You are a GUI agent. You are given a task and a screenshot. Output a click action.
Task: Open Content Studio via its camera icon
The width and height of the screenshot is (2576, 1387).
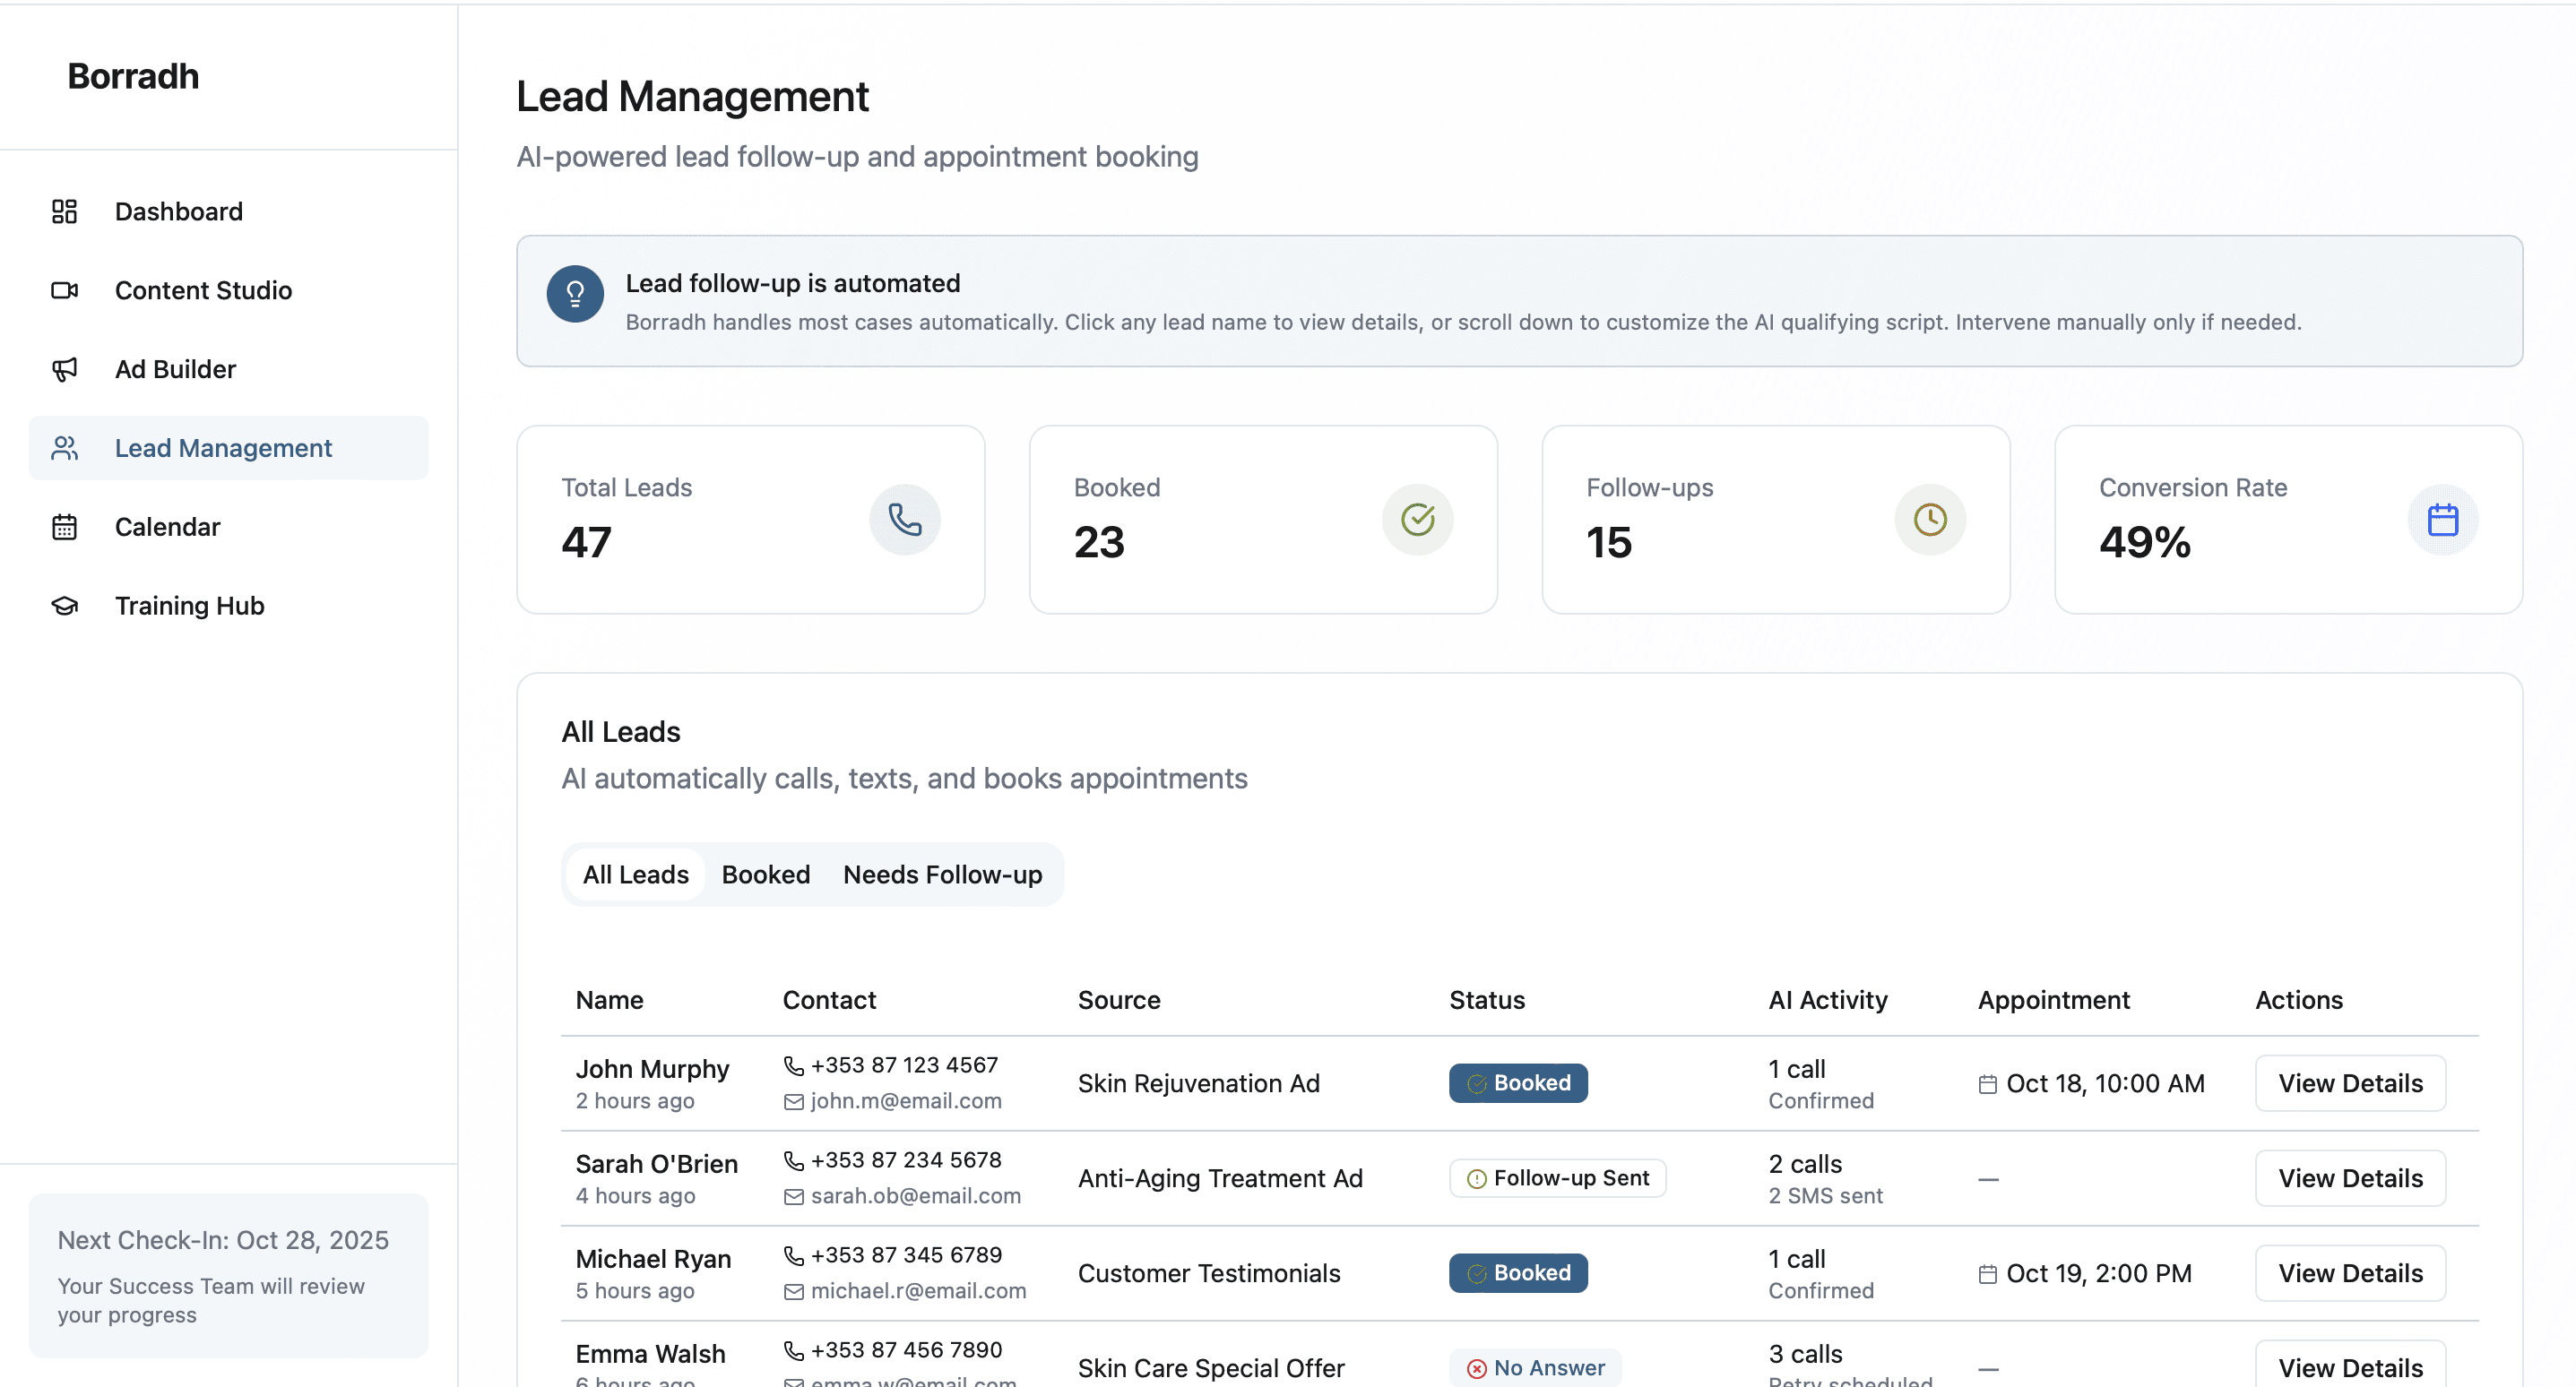click(64, 290)
